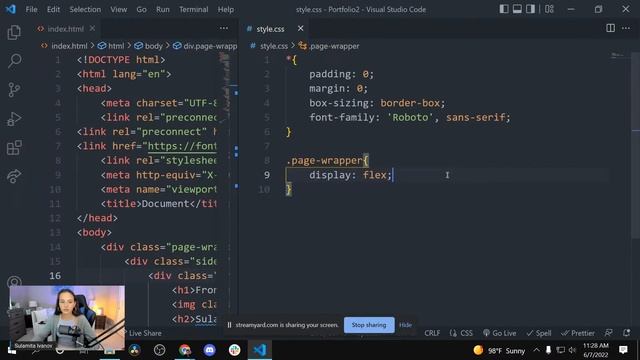Screen dimensions: 640x360
Task: Expand the body breadcrumb element
Action: tap(149, 46)
